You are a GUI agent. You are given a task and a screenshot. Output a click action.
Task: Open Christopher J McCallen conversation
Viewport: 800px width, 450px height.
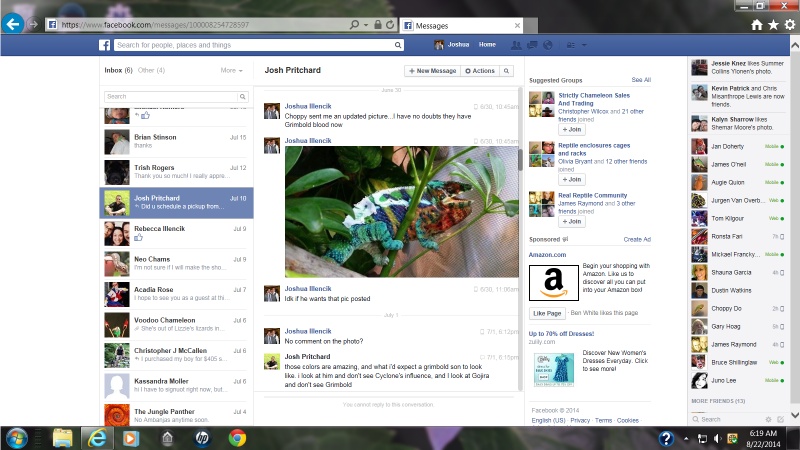176,355
